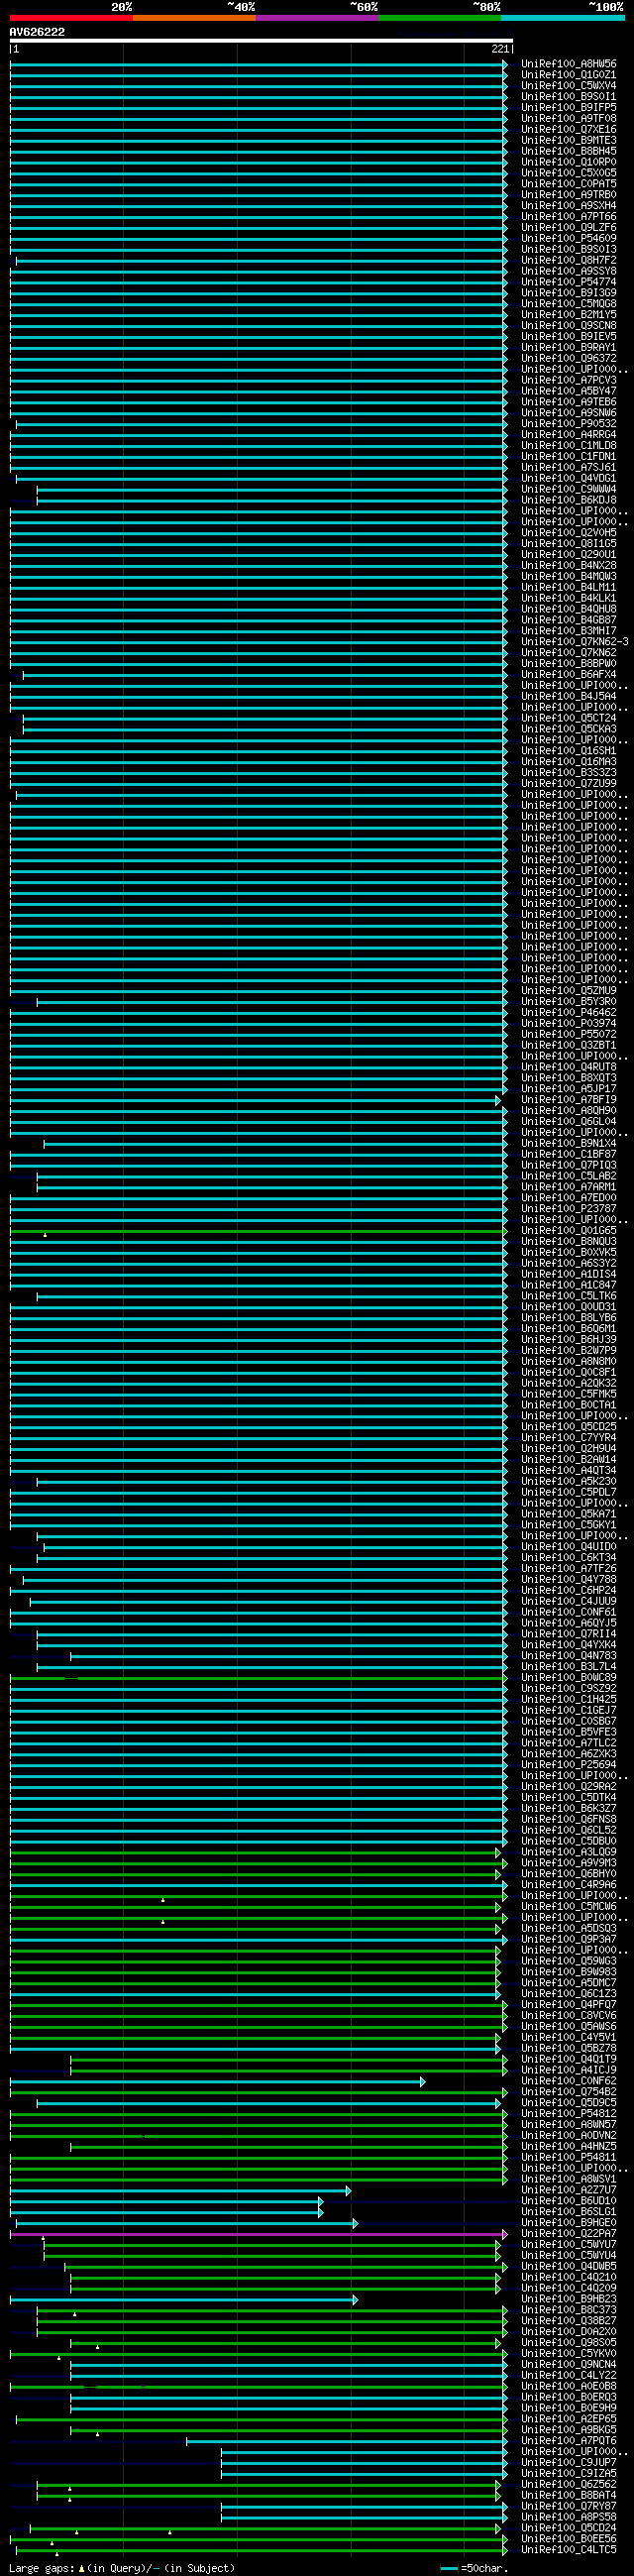Click label UniRef100_Q7RY87
Screen dimensions: 634x2576
pyautogui.click(x=568, y=2507)
